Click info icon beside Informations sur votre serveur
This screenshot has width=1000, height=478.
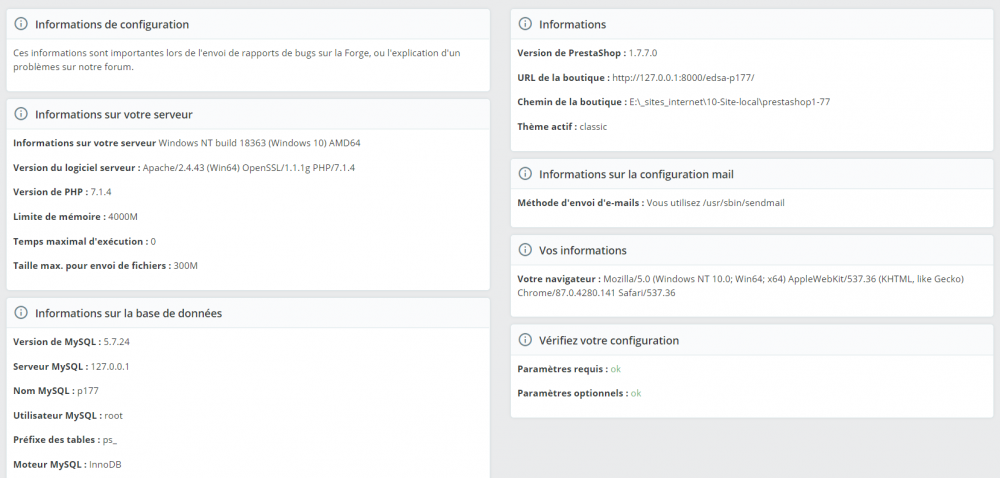tap(21, 114)
